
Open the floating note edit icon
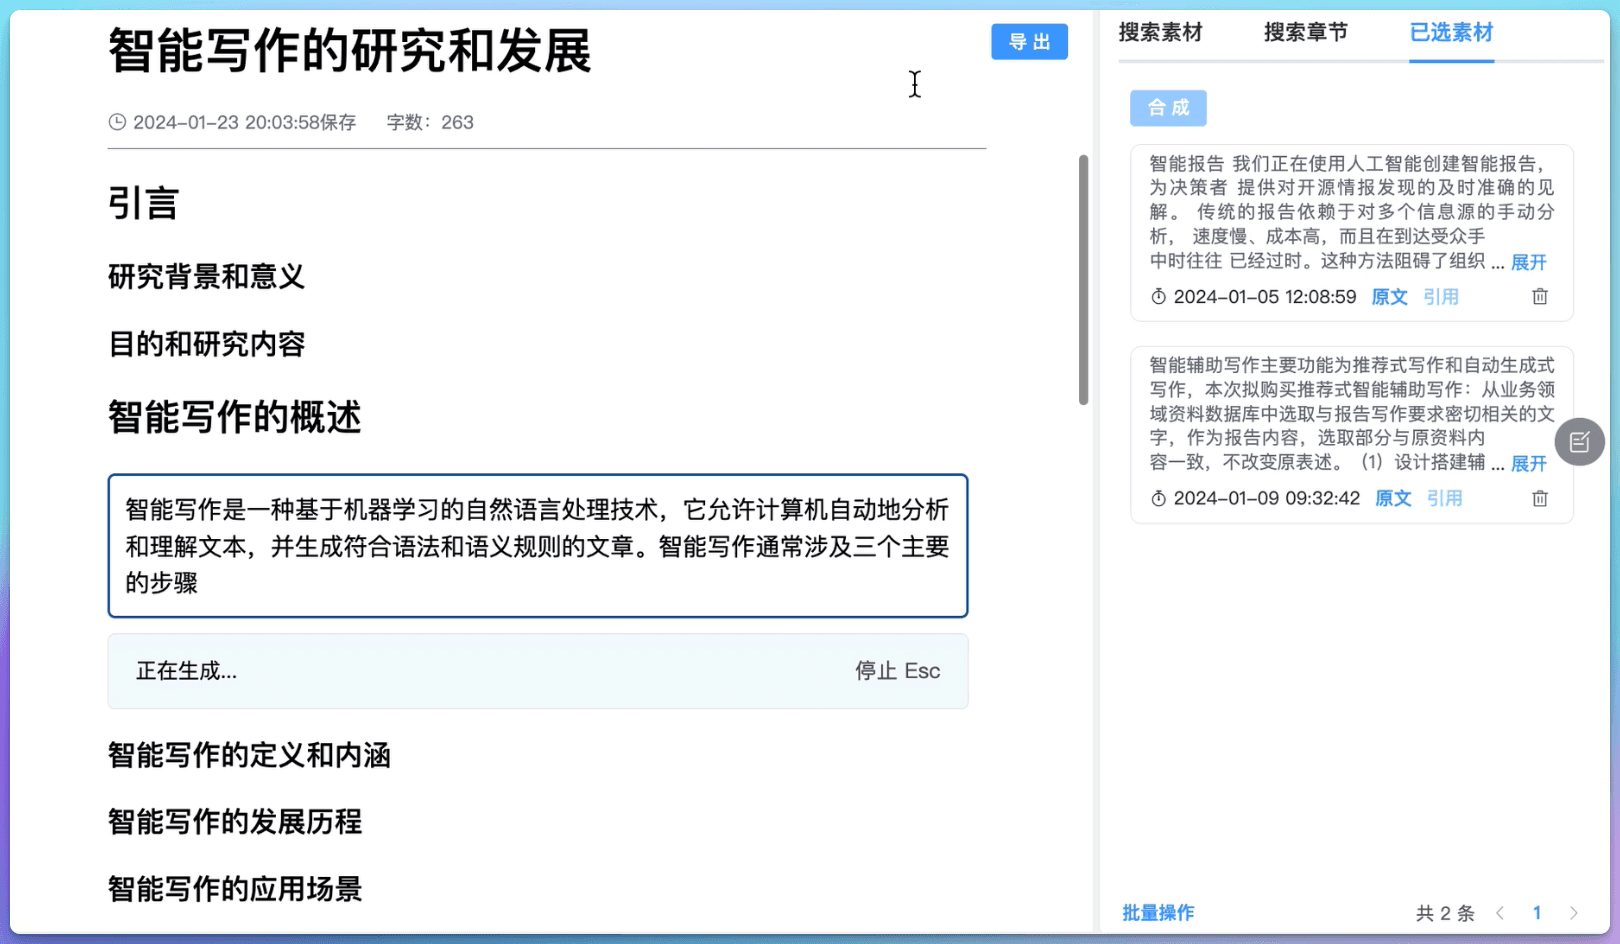coord(1580,442)
